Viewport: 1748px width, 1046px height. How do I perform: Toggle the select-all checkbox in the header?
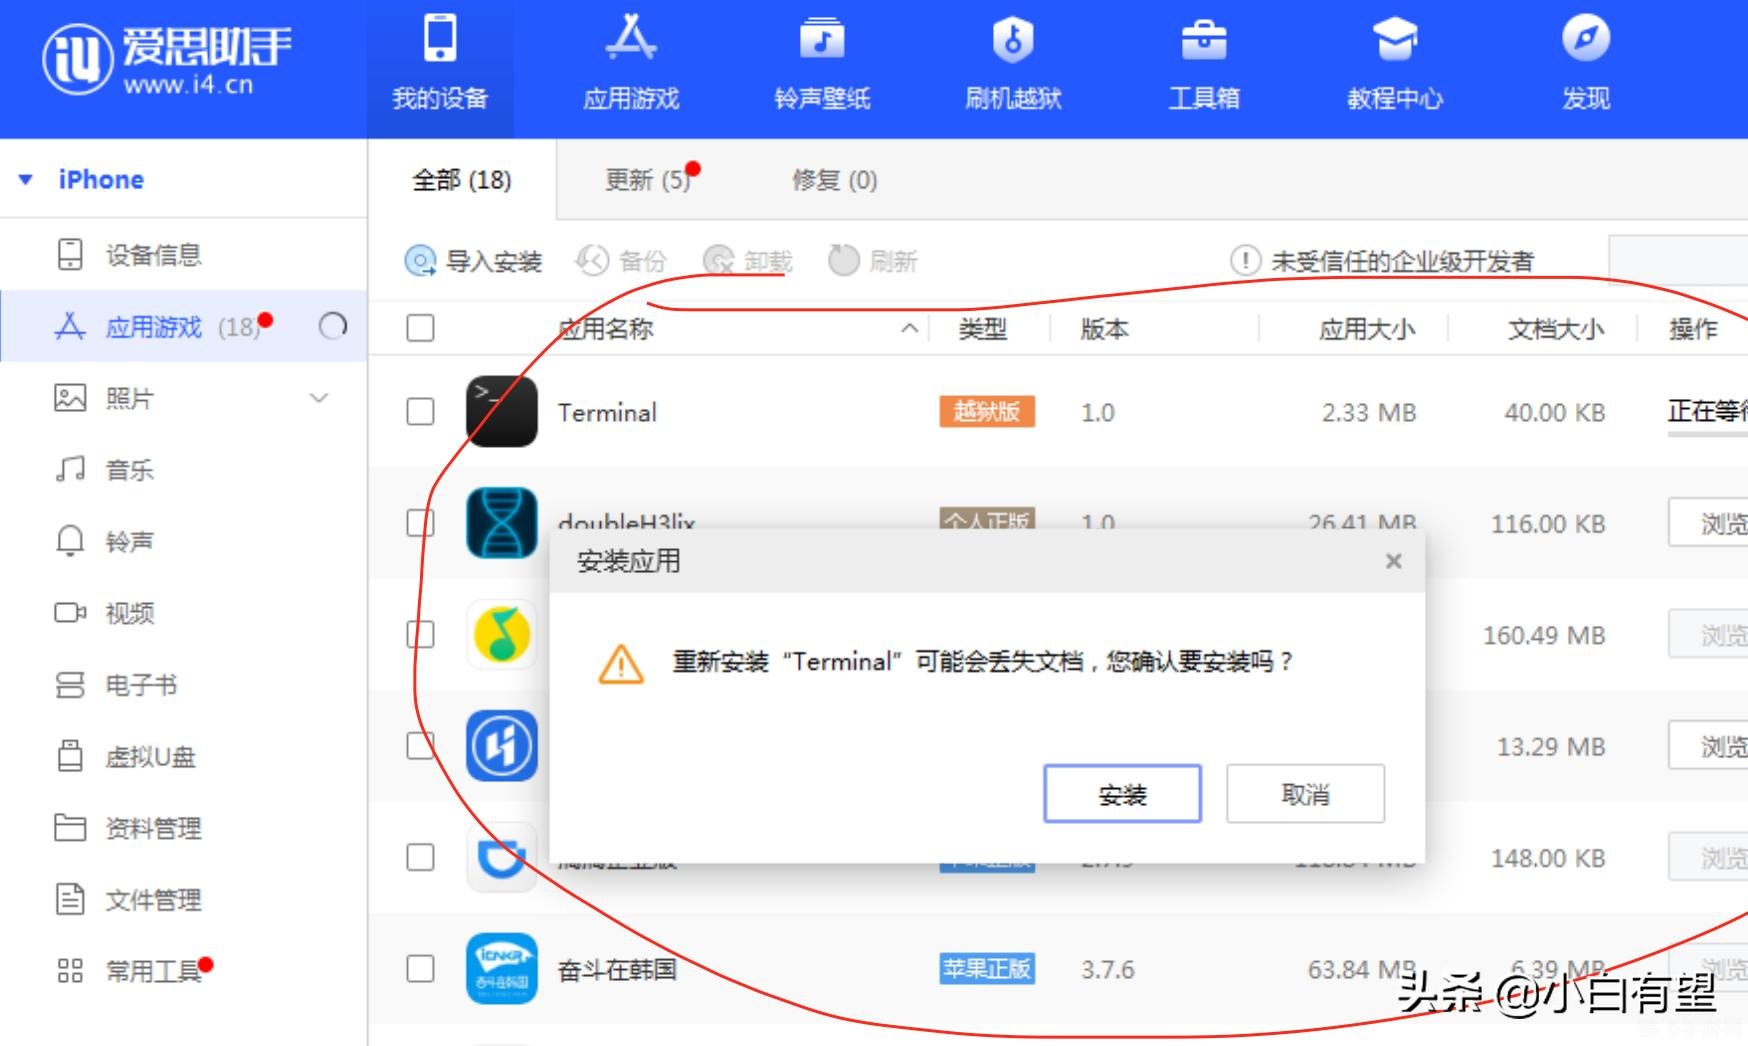tap(419, 326)
